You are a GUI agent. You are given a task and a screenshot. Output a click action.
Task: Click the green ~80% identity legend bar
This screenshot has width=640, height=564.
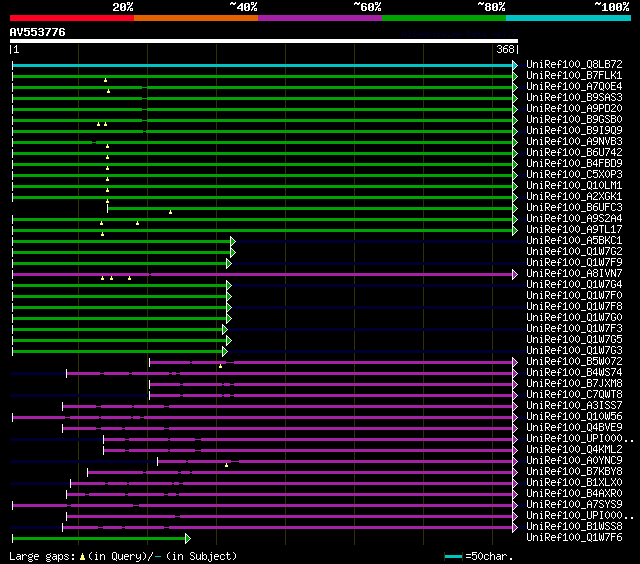tap(444, 18)
